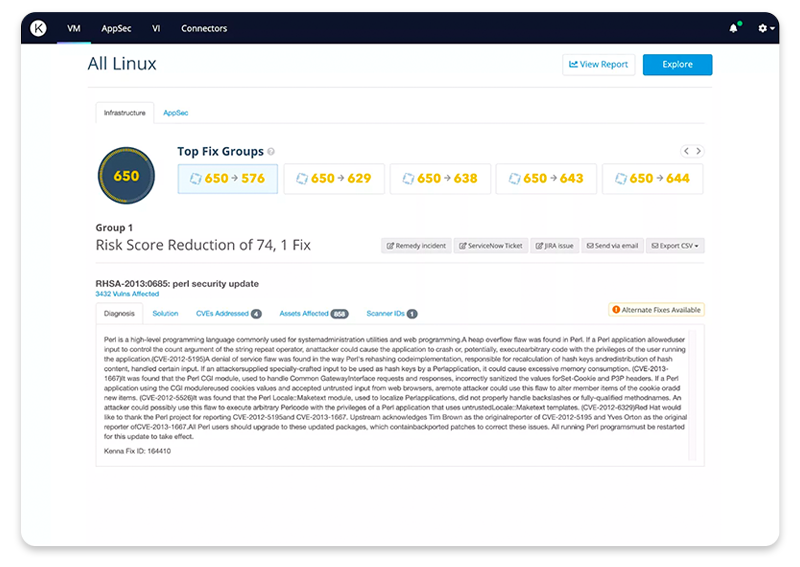Click Send via email button

pyautogui.click(x=612, y=245)
